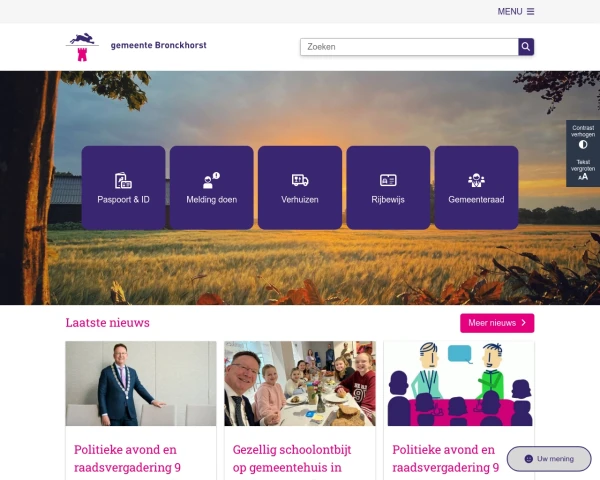Click the gemeente Bronckhorst hare logo
The width and height of the screenshot is (600, 480).
[x=82, y=47]
